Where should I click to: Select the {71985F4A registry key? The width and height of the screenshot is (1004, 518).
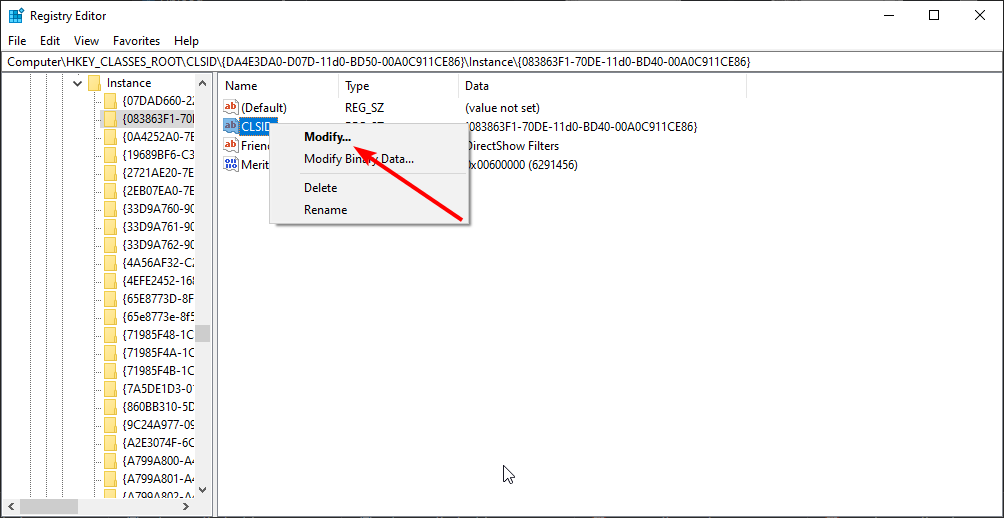(158, 352)
